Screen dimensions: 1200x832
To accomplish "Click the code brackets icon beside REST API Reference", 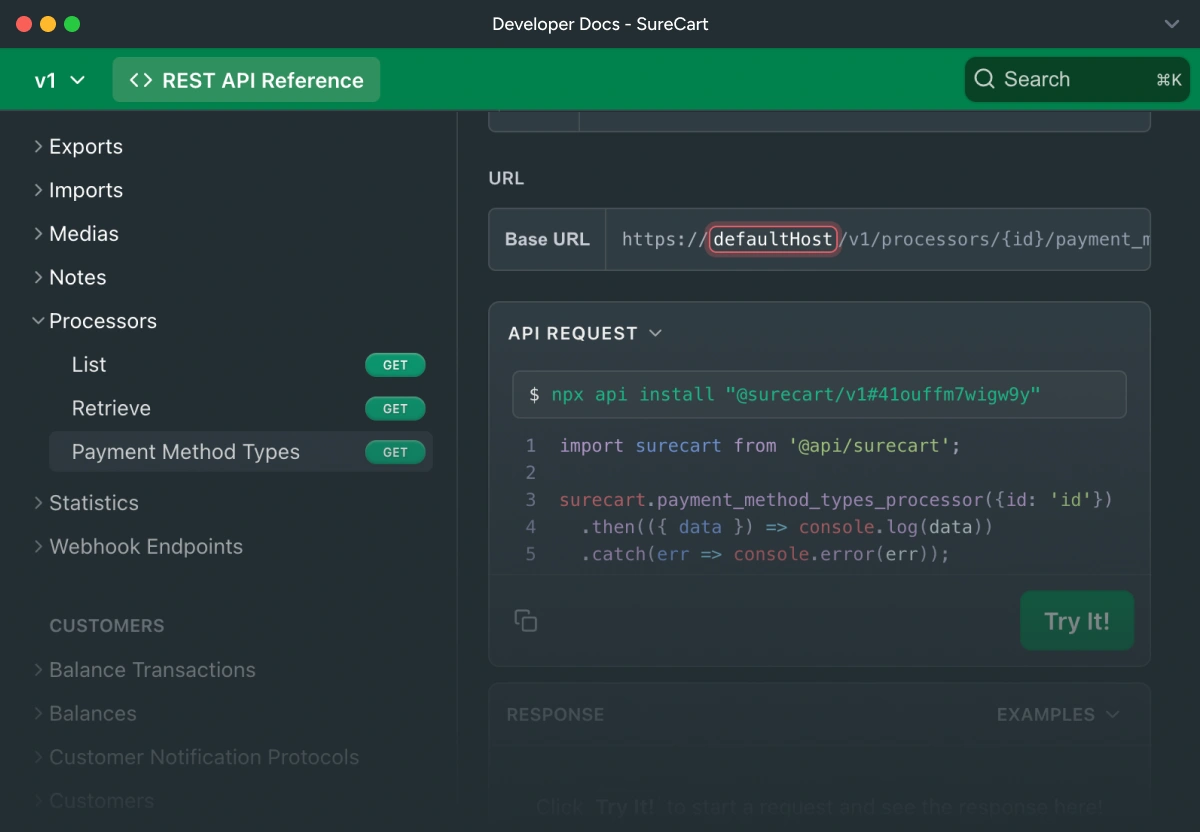I will tap(141, 81).
